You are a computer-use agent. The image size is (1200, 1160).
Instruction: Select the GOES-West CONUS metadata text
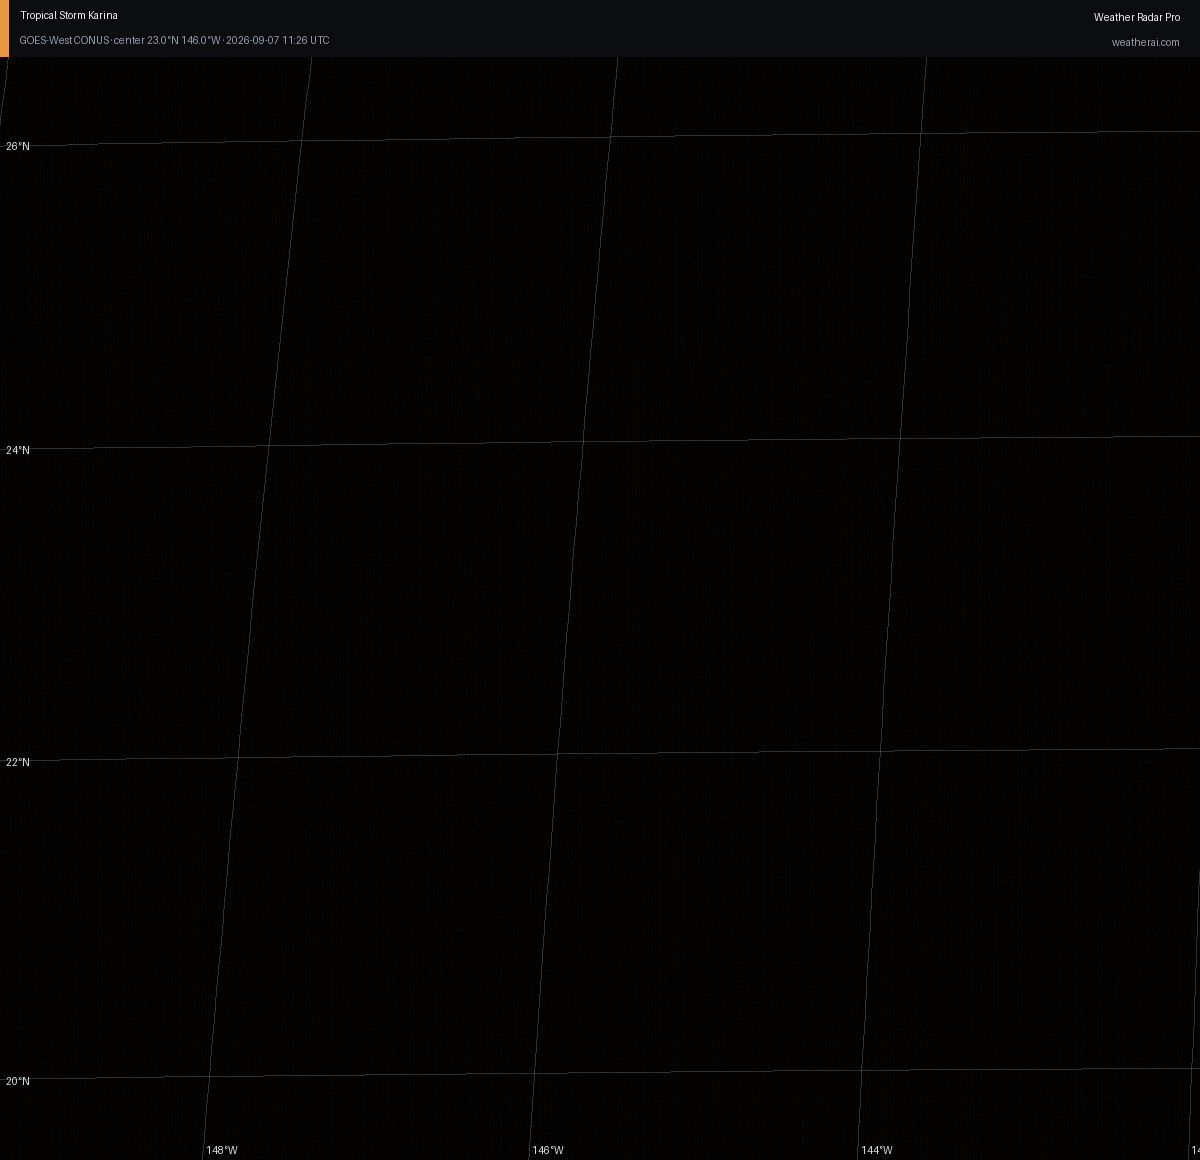(x=174, y=40)
